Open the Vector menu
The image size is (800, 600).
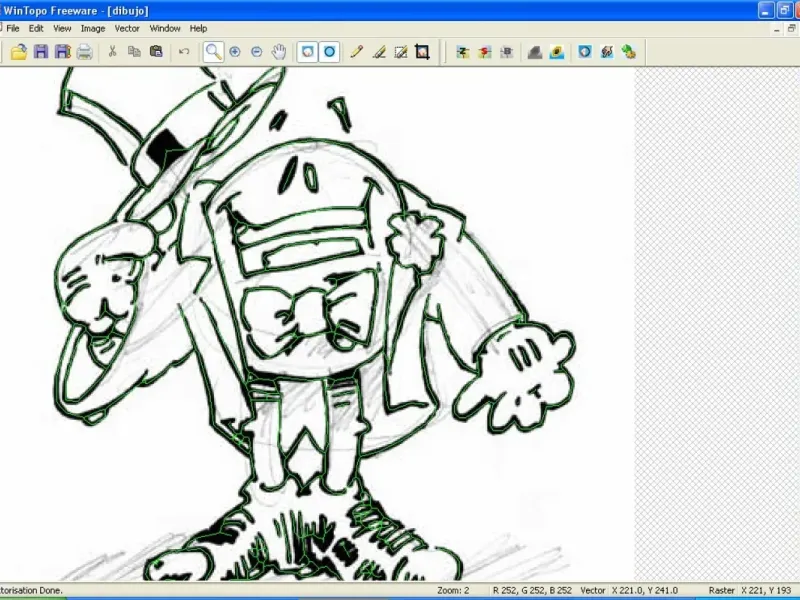[x=127, y=29]
